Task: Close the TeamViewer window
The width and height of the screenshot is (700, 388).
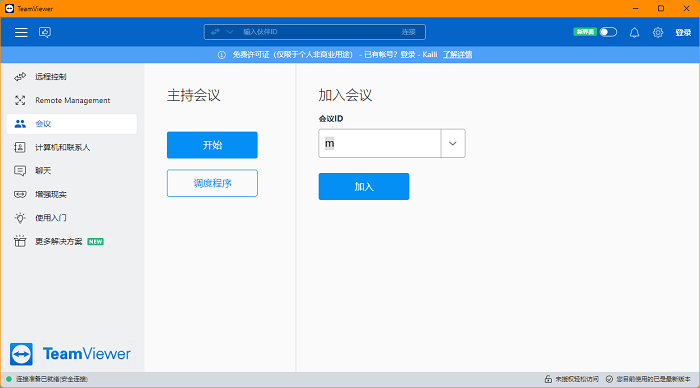Action: pyautogui.click(x=687, y=8)
